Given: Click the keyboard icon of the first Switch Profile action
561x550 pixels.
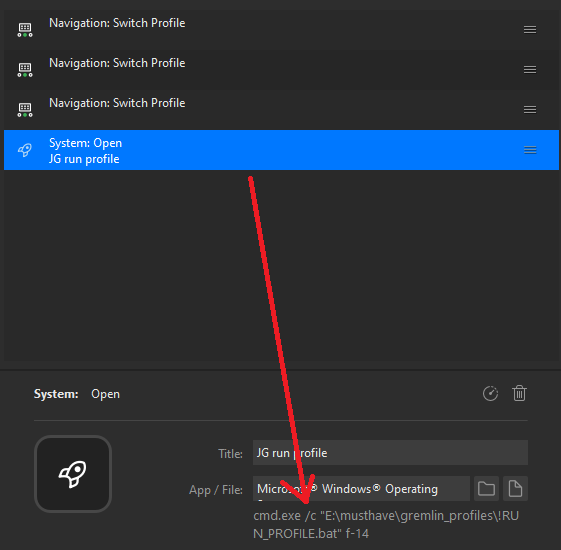Looking at the screenshot, I should pyautogui.click(x=25, y=30).
